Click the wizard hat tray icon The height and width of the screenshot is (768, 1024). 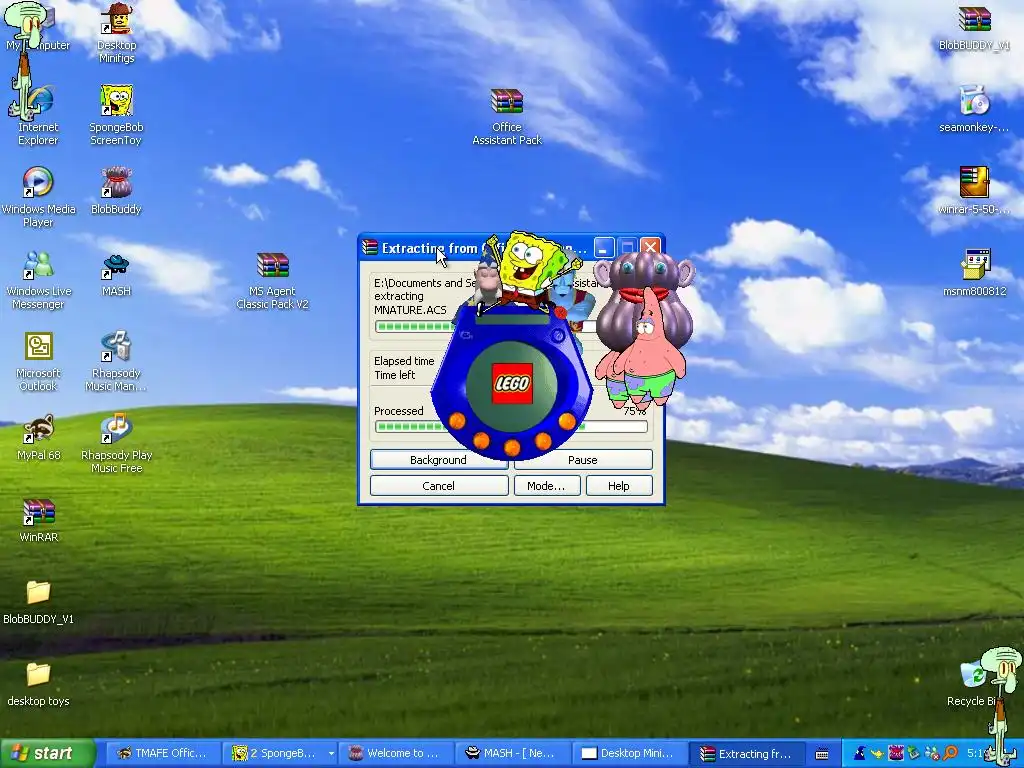pos(860,753)
